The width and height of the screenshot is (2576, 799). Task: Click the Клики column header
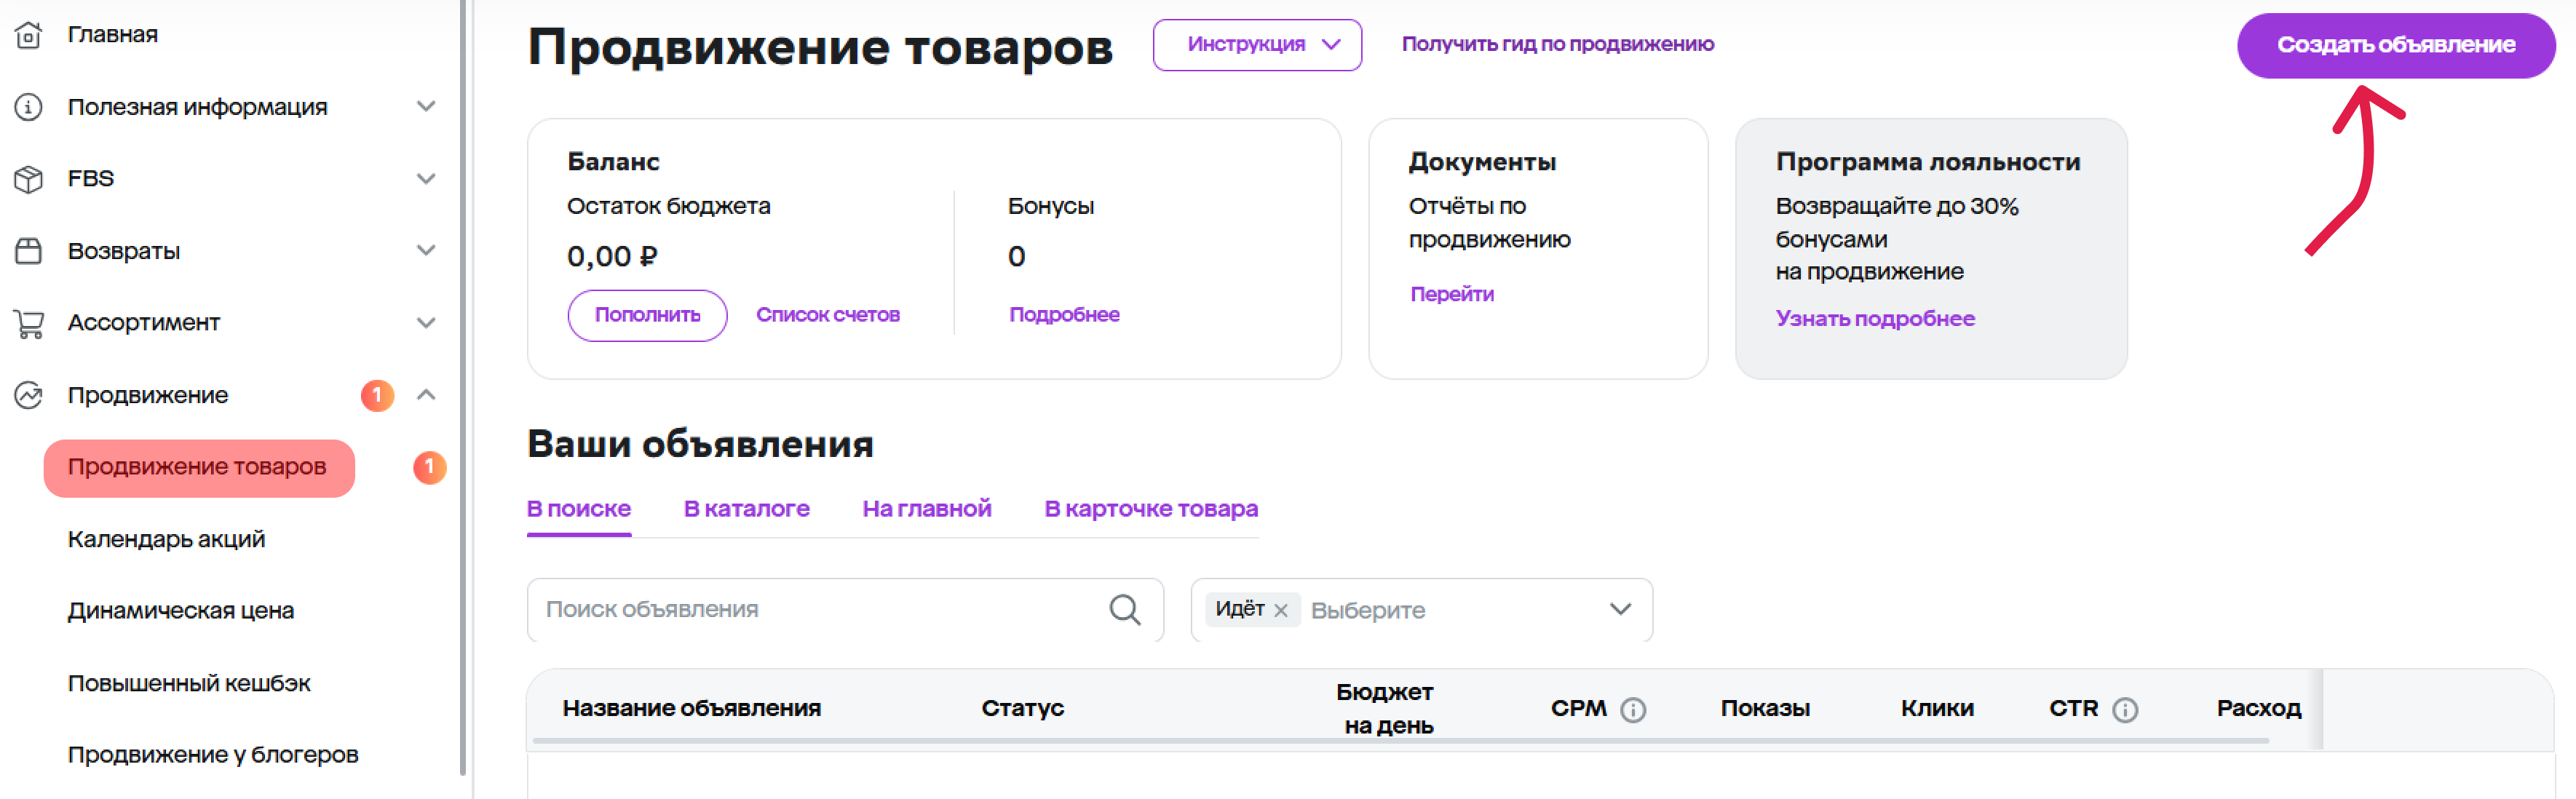[1937, 709]
